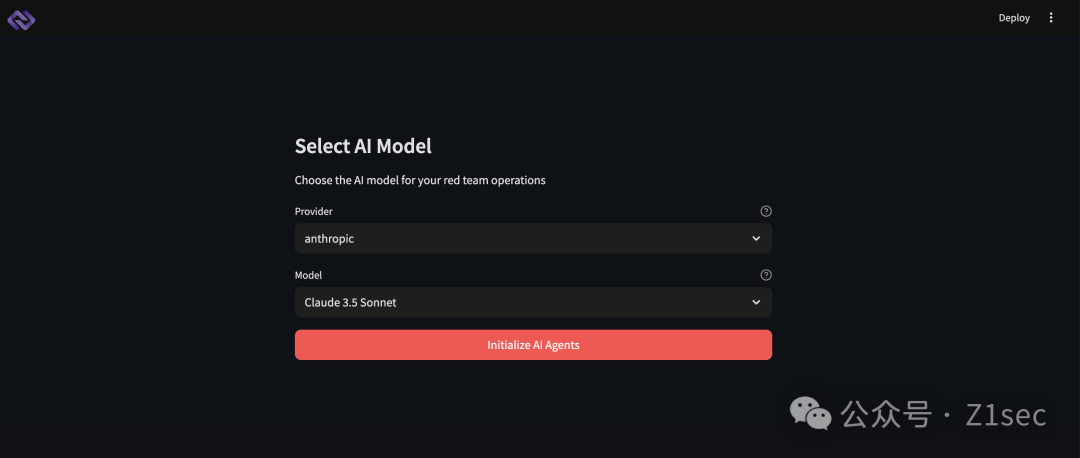The width and height of the screenshot is (1080, 458).
Task: Click the 'Model' field label
Action: pyautogui.click(x=309, y=275)
